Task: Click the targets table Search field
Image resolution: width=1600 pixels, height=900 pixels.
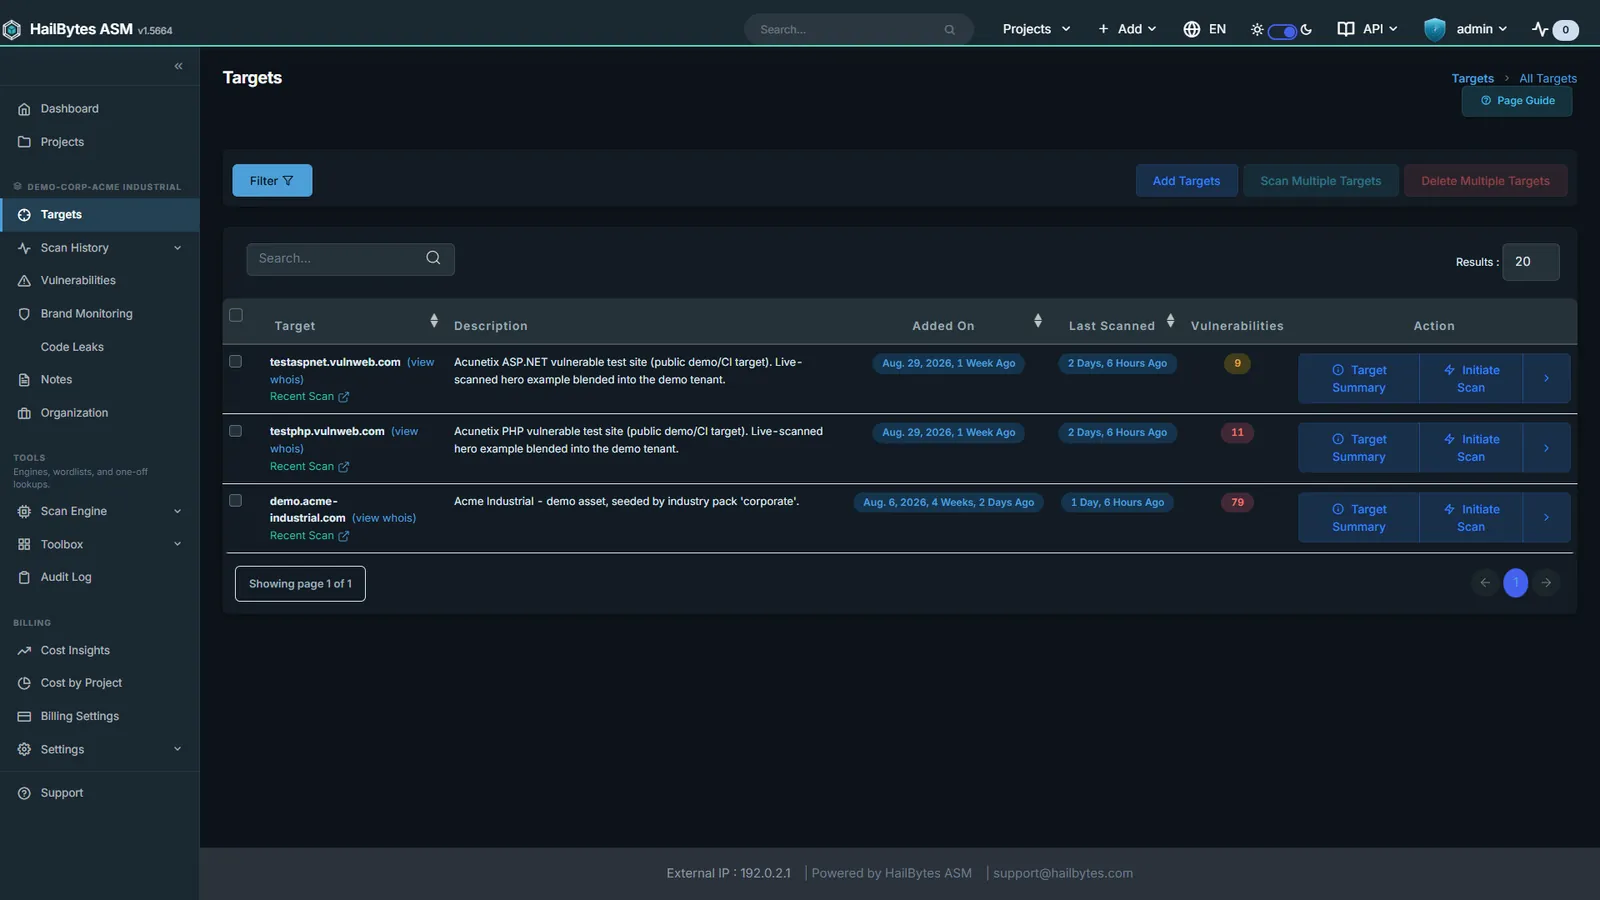Action: tap(350, 259)
